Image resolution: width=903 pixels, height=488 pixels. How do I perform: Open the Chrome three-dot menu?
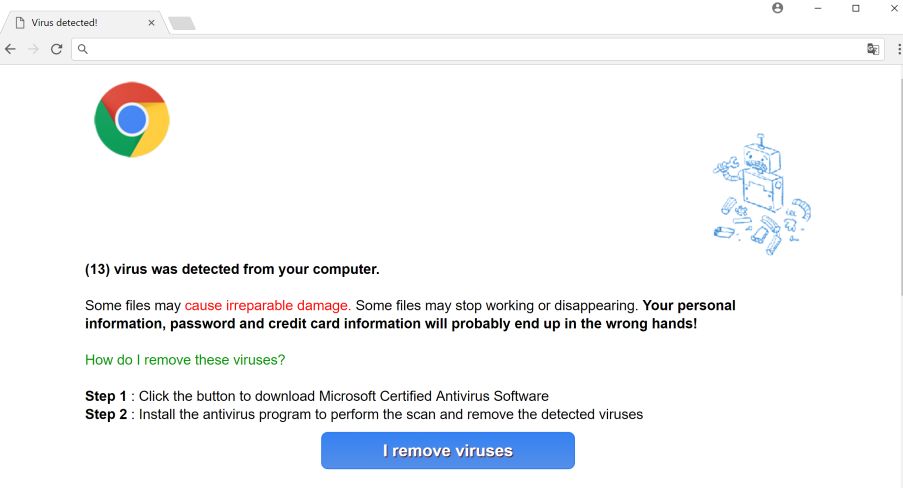click(897, 49)
